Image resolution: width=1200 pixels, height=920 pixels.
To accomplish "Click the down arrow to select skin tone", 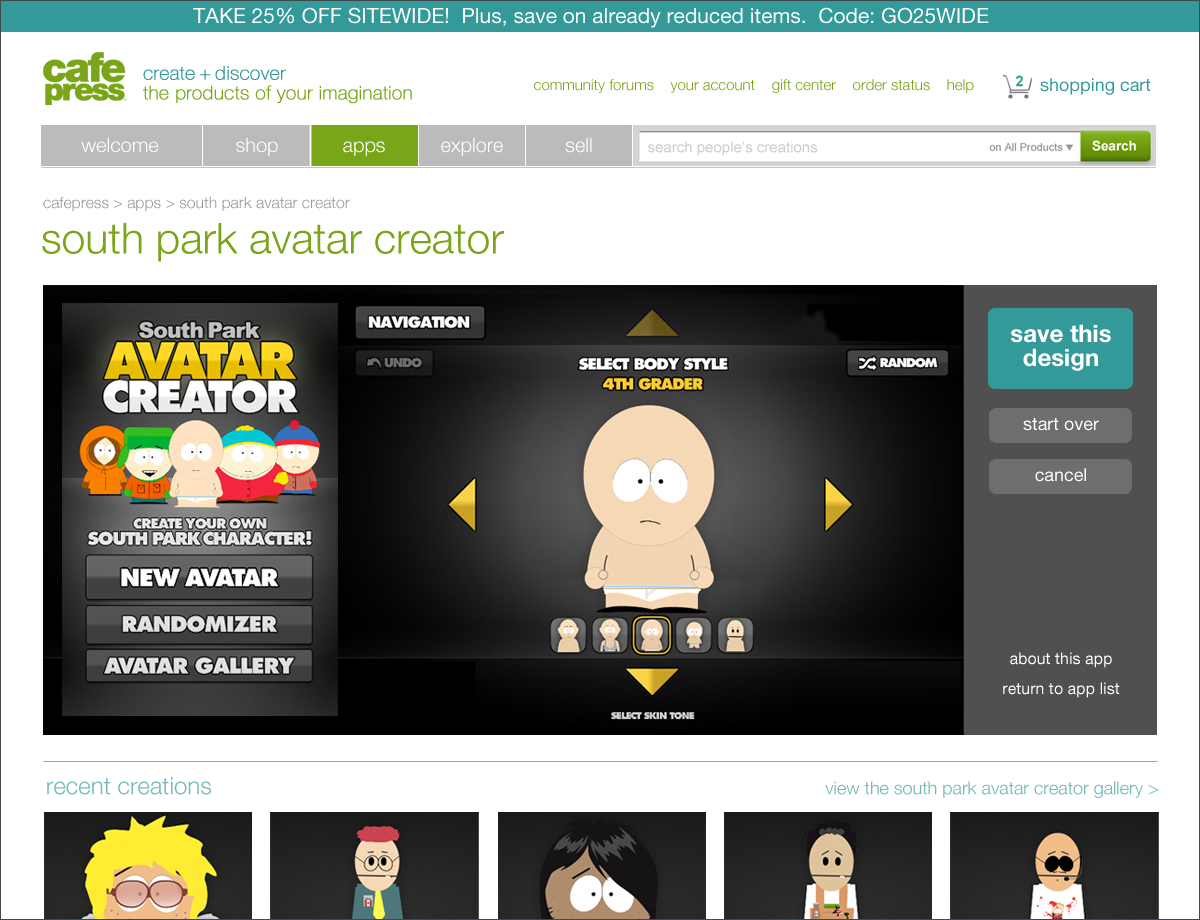I will (652, 682).
